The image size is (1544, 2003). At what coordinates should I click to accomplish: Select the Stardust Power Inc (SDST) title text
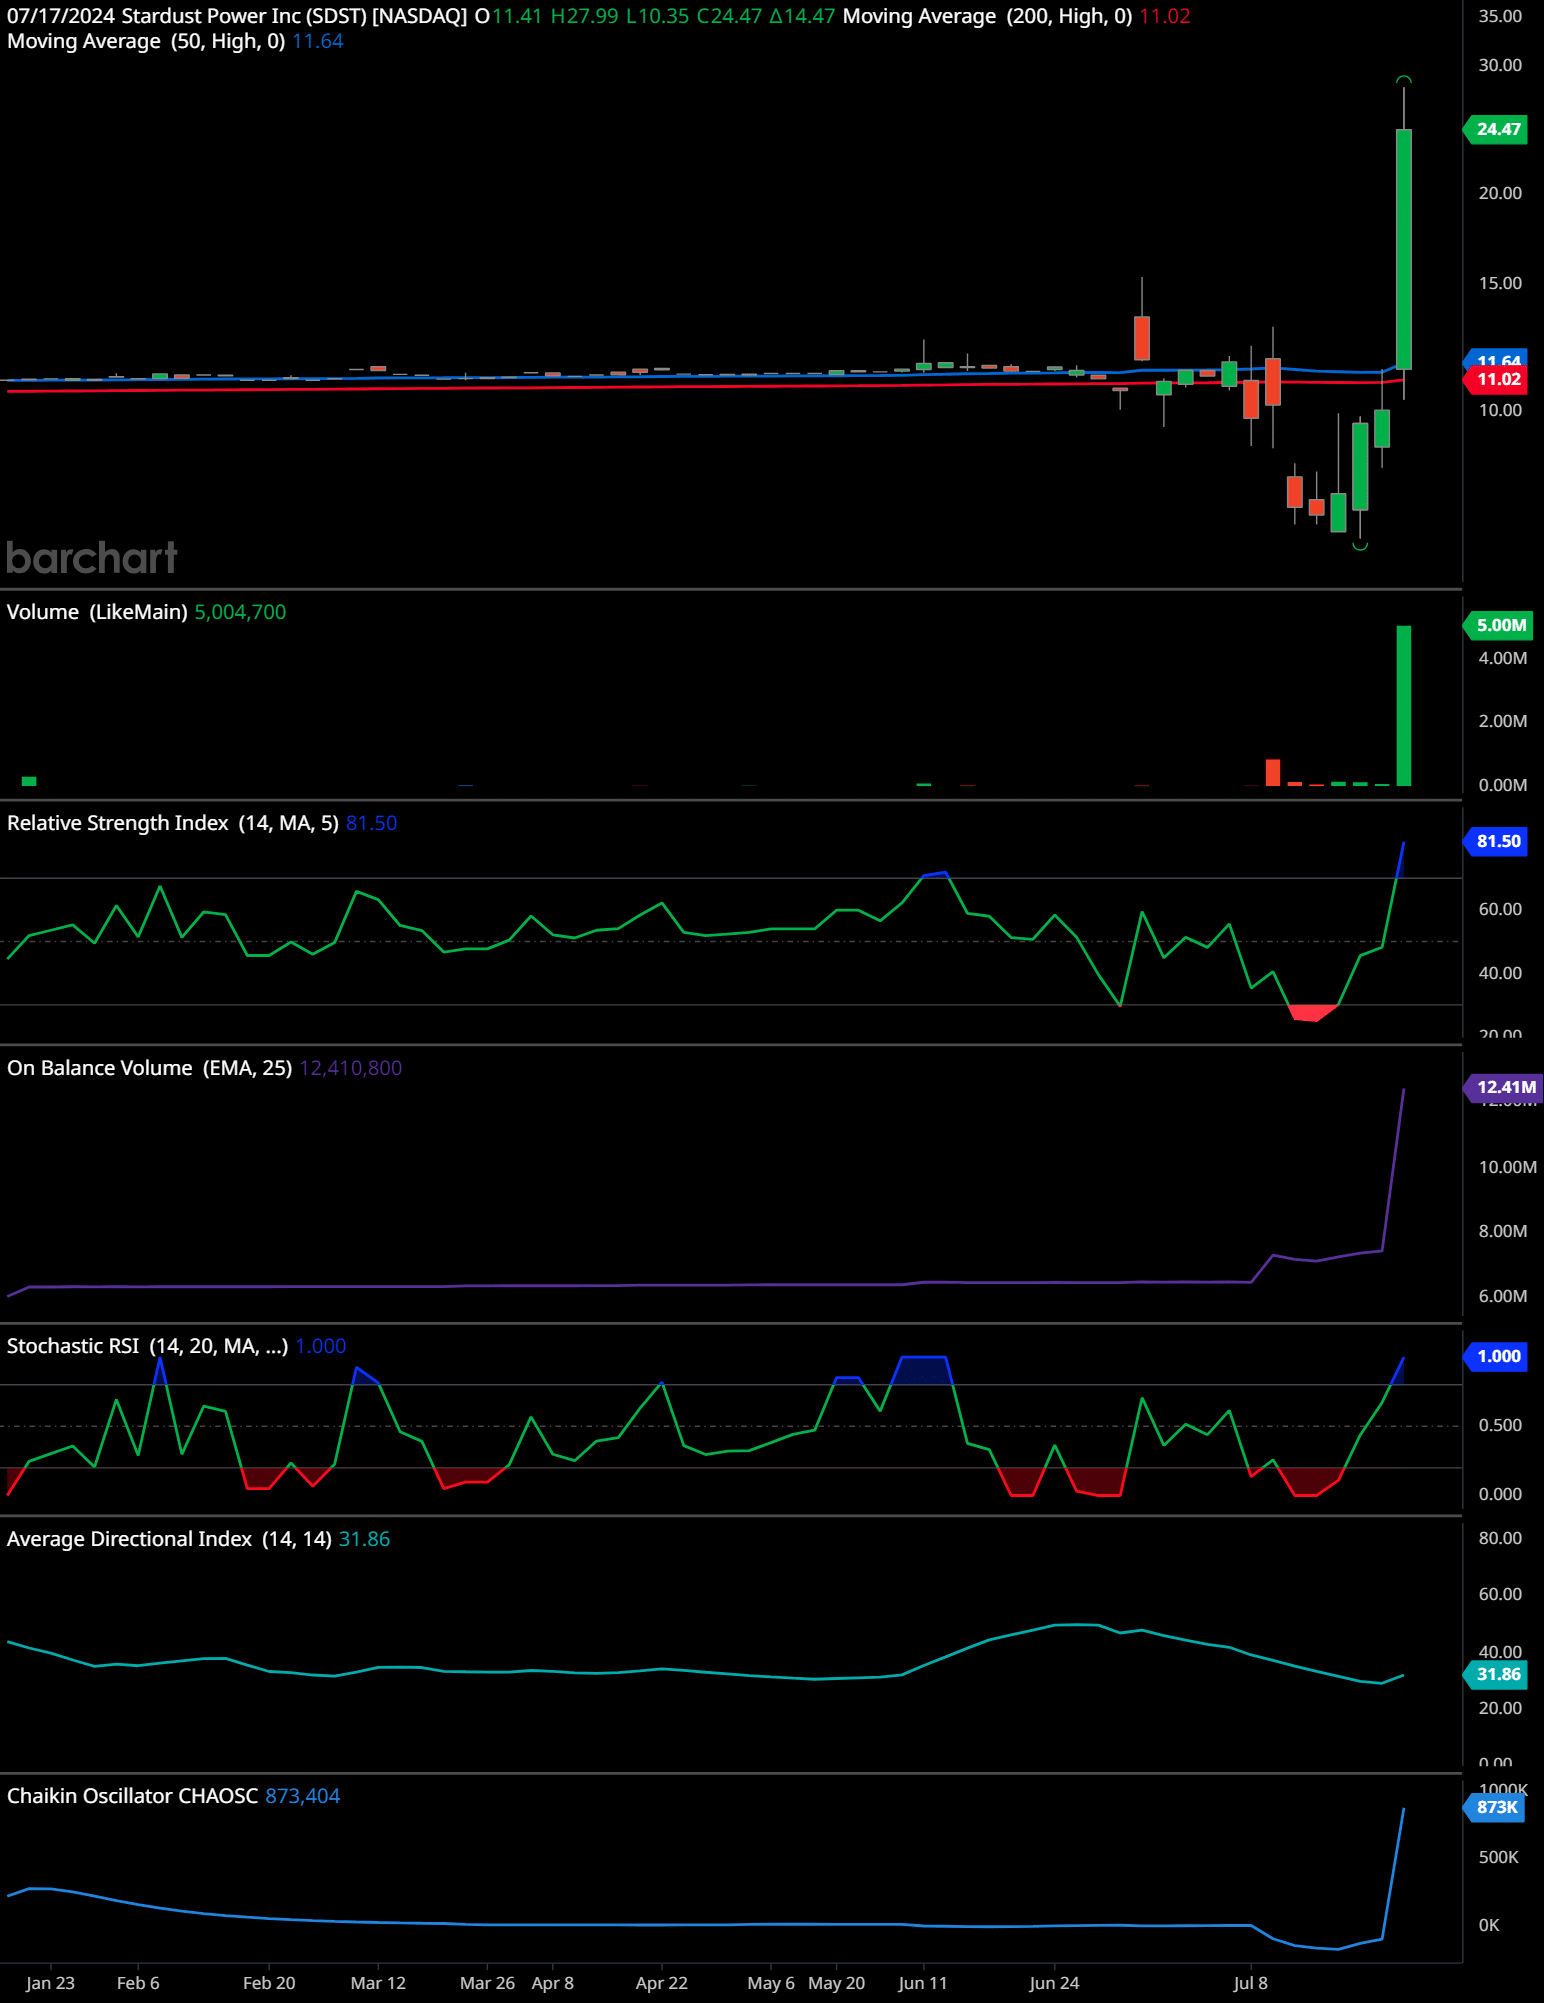(x=244, y=16)
